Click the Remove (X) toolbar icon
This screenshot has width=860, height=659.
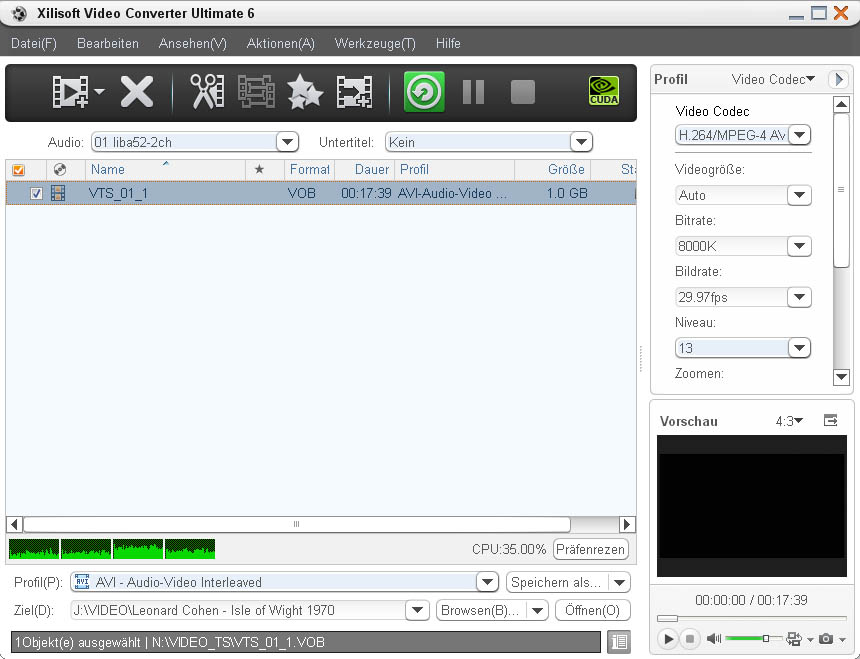[137, 92]
